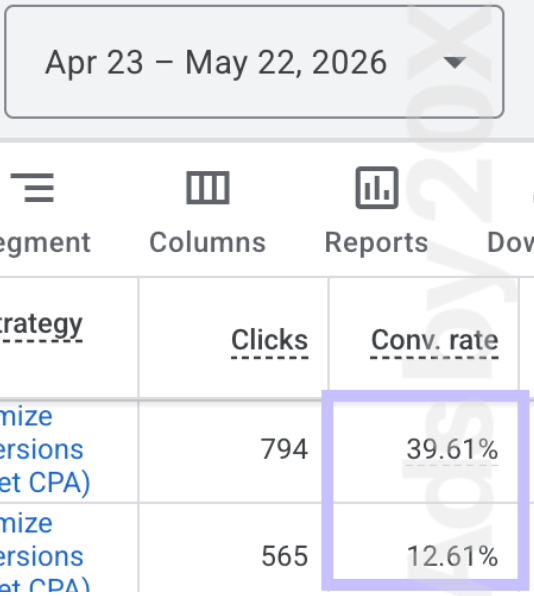Open the Reports chart icon
This screenshot has width=534, height=596.
(x=377, y=187)
